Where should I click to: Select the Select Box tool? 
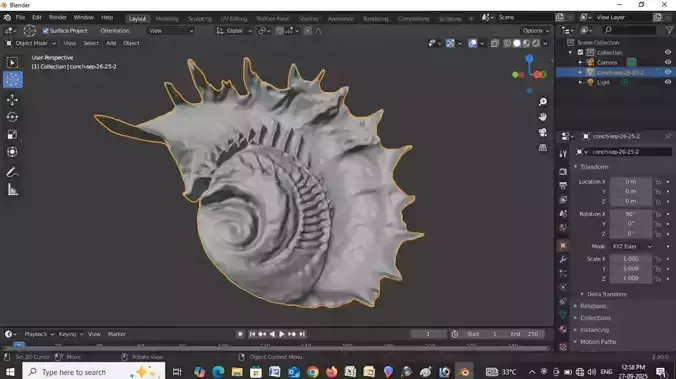pyautogui.click(x=12, y=63)
